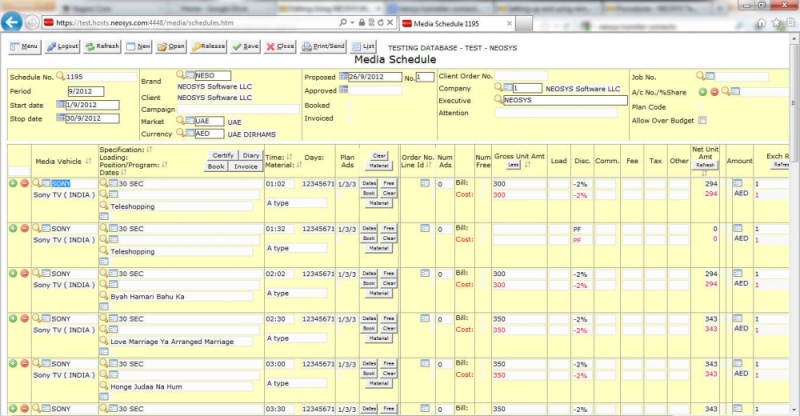The width and height of the screenshot is (800, 416).
Task: Toggle Allow Over Budget checkbox
Action: [x=703, y=120]
